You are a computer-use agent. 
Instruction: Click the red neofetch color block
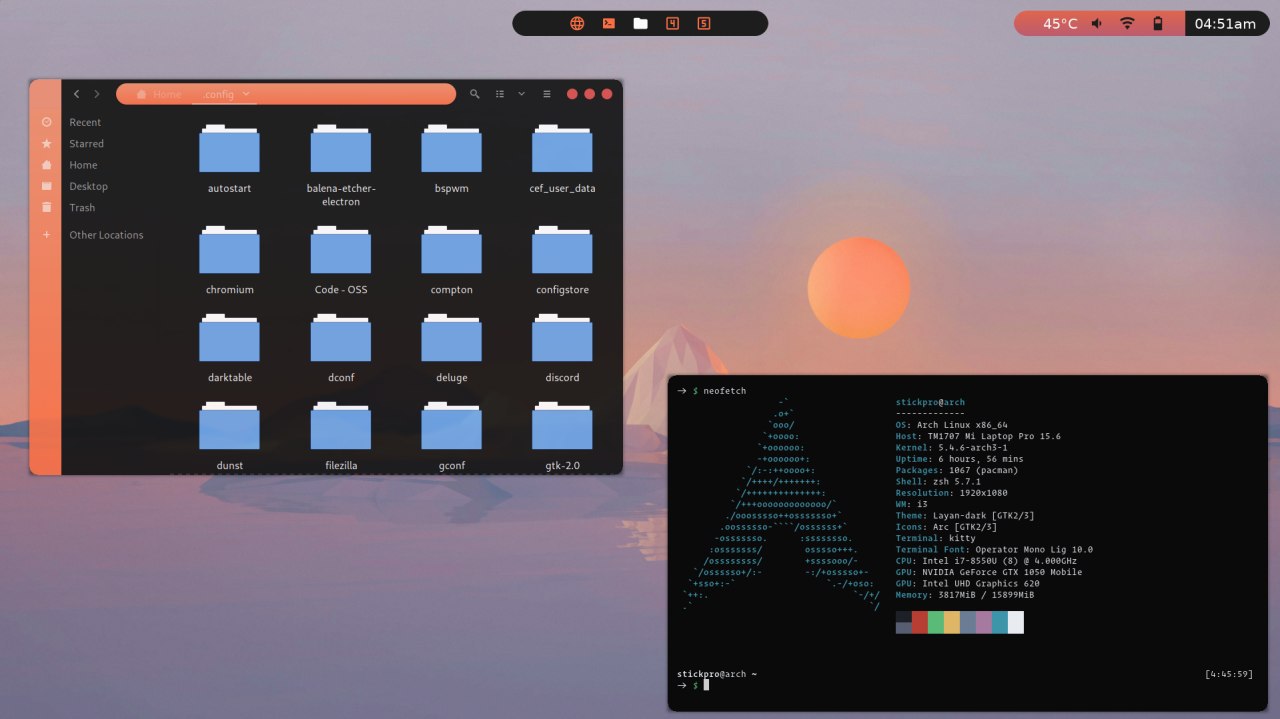(x=920, y=622)
